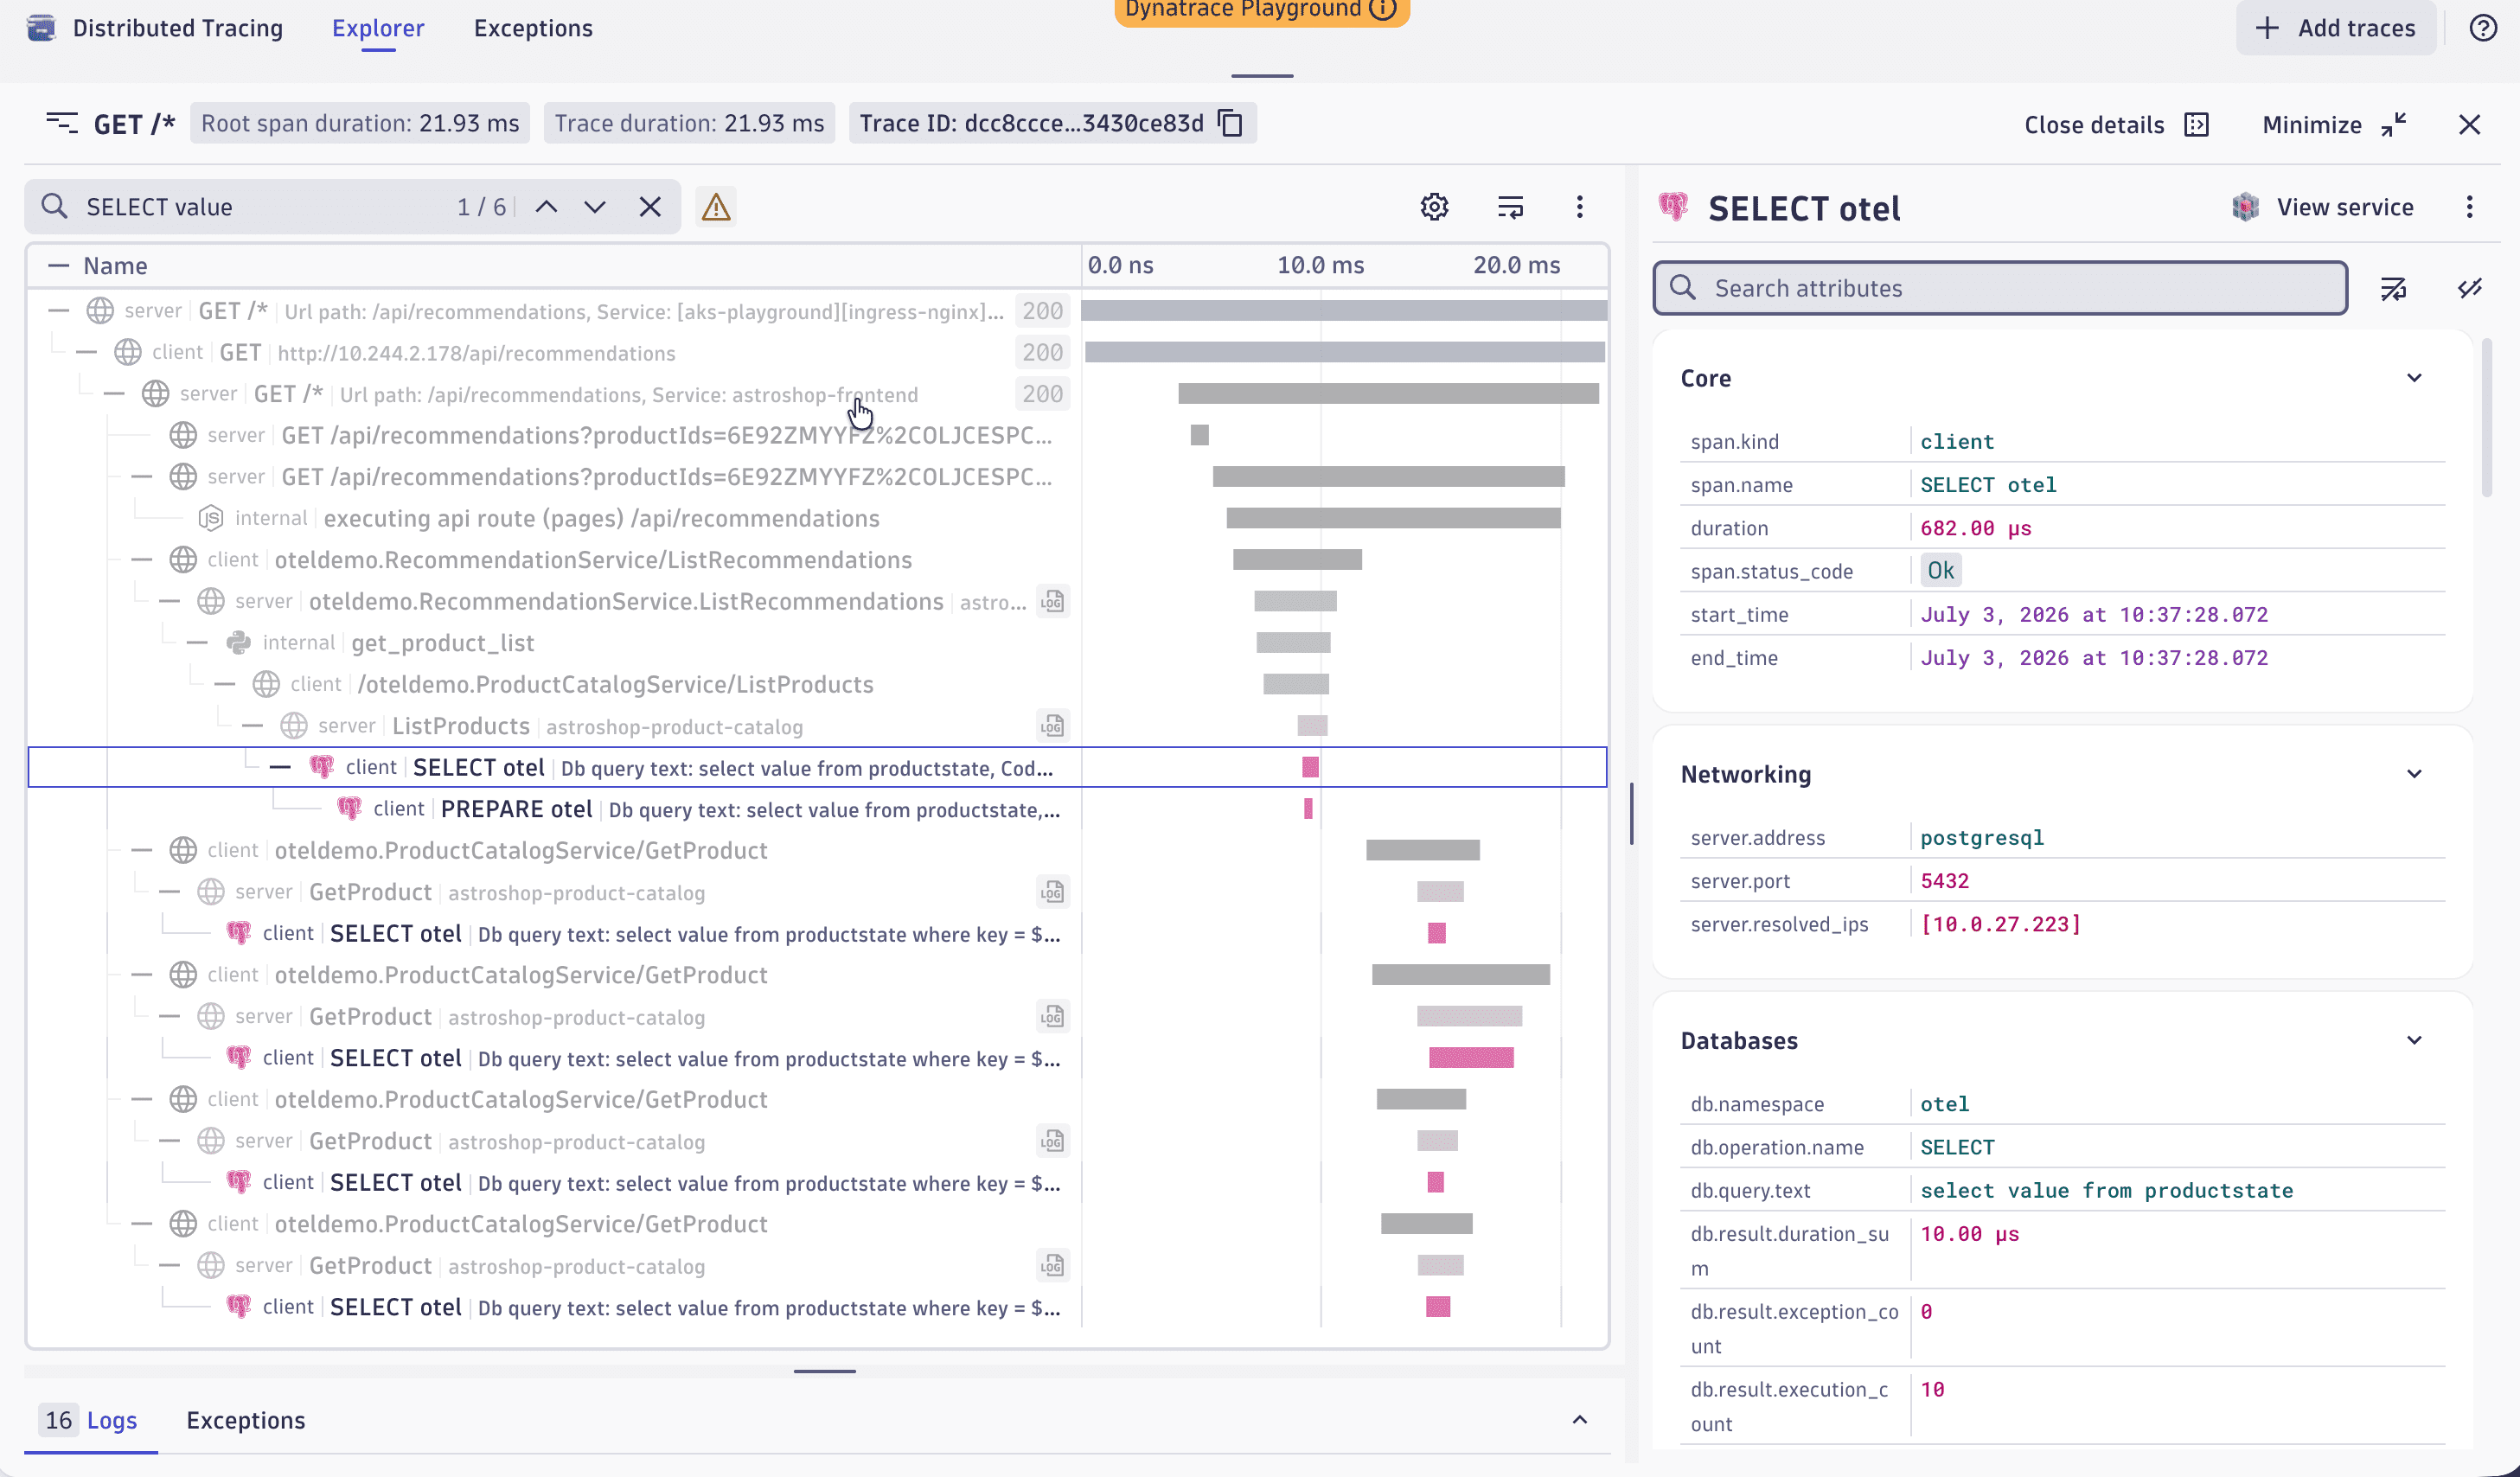The width and height of the screenshot is (2520, 1477).
Task: Switch to the Explorer tab
Action: coord(378,28)
